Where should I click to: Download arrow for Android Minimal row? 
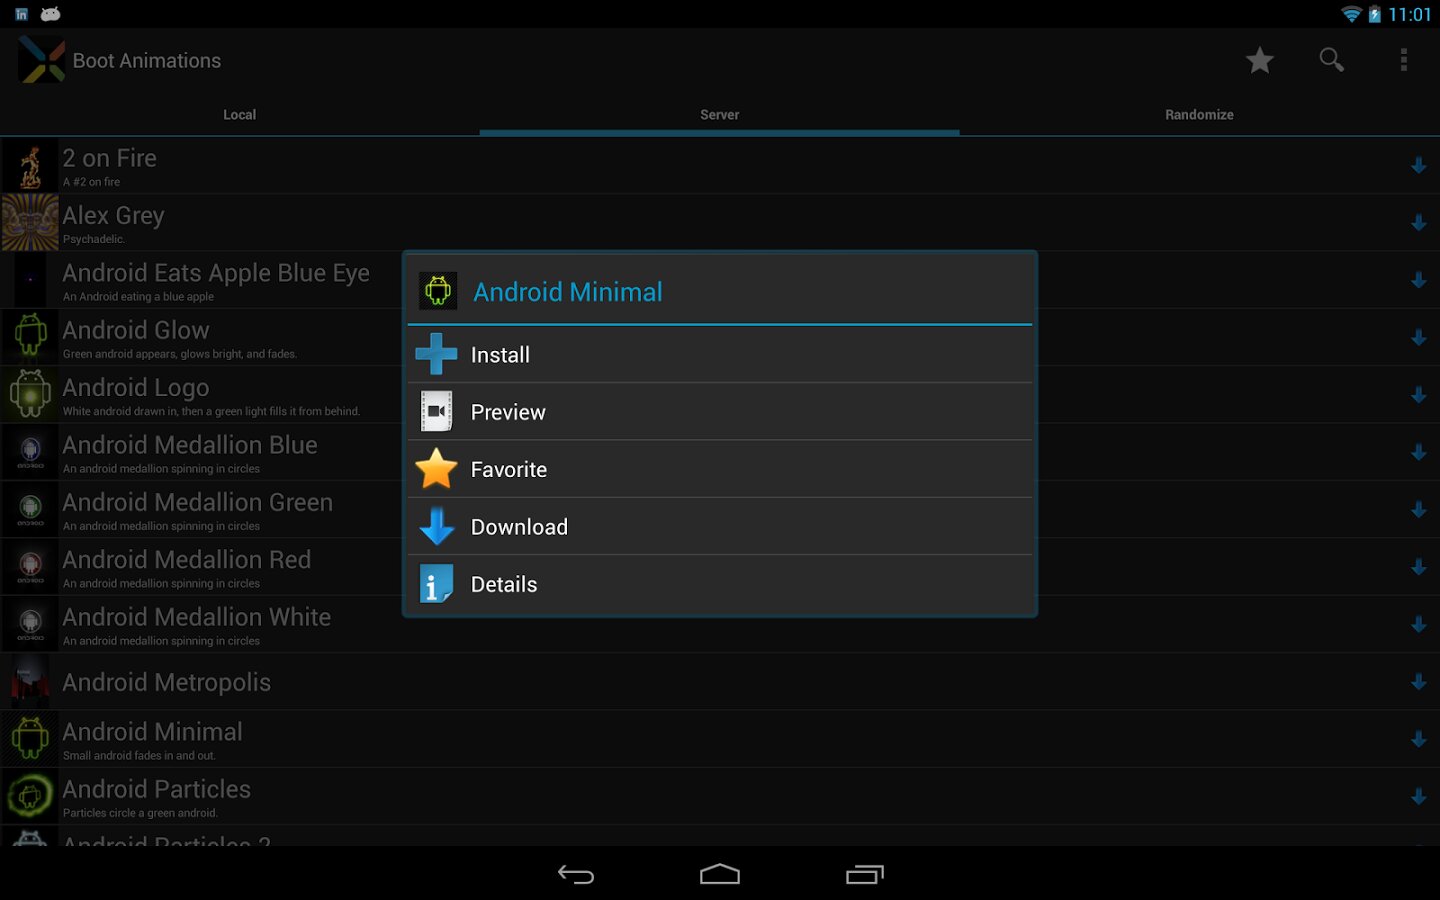tap(1418, 739)
